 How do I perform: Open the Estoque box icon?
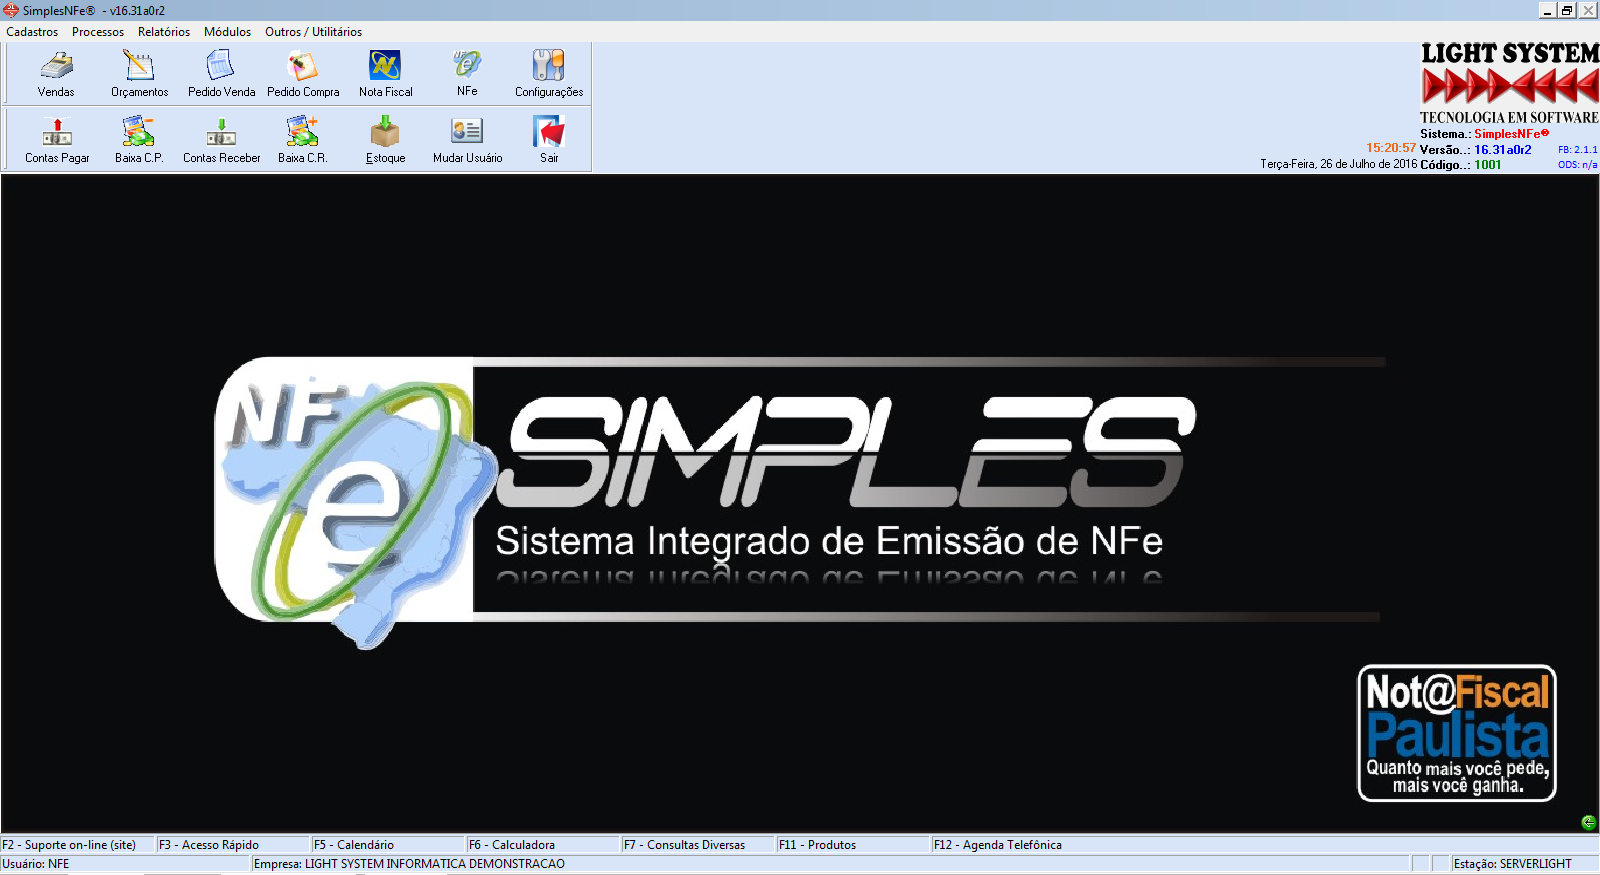pos(385,132)
